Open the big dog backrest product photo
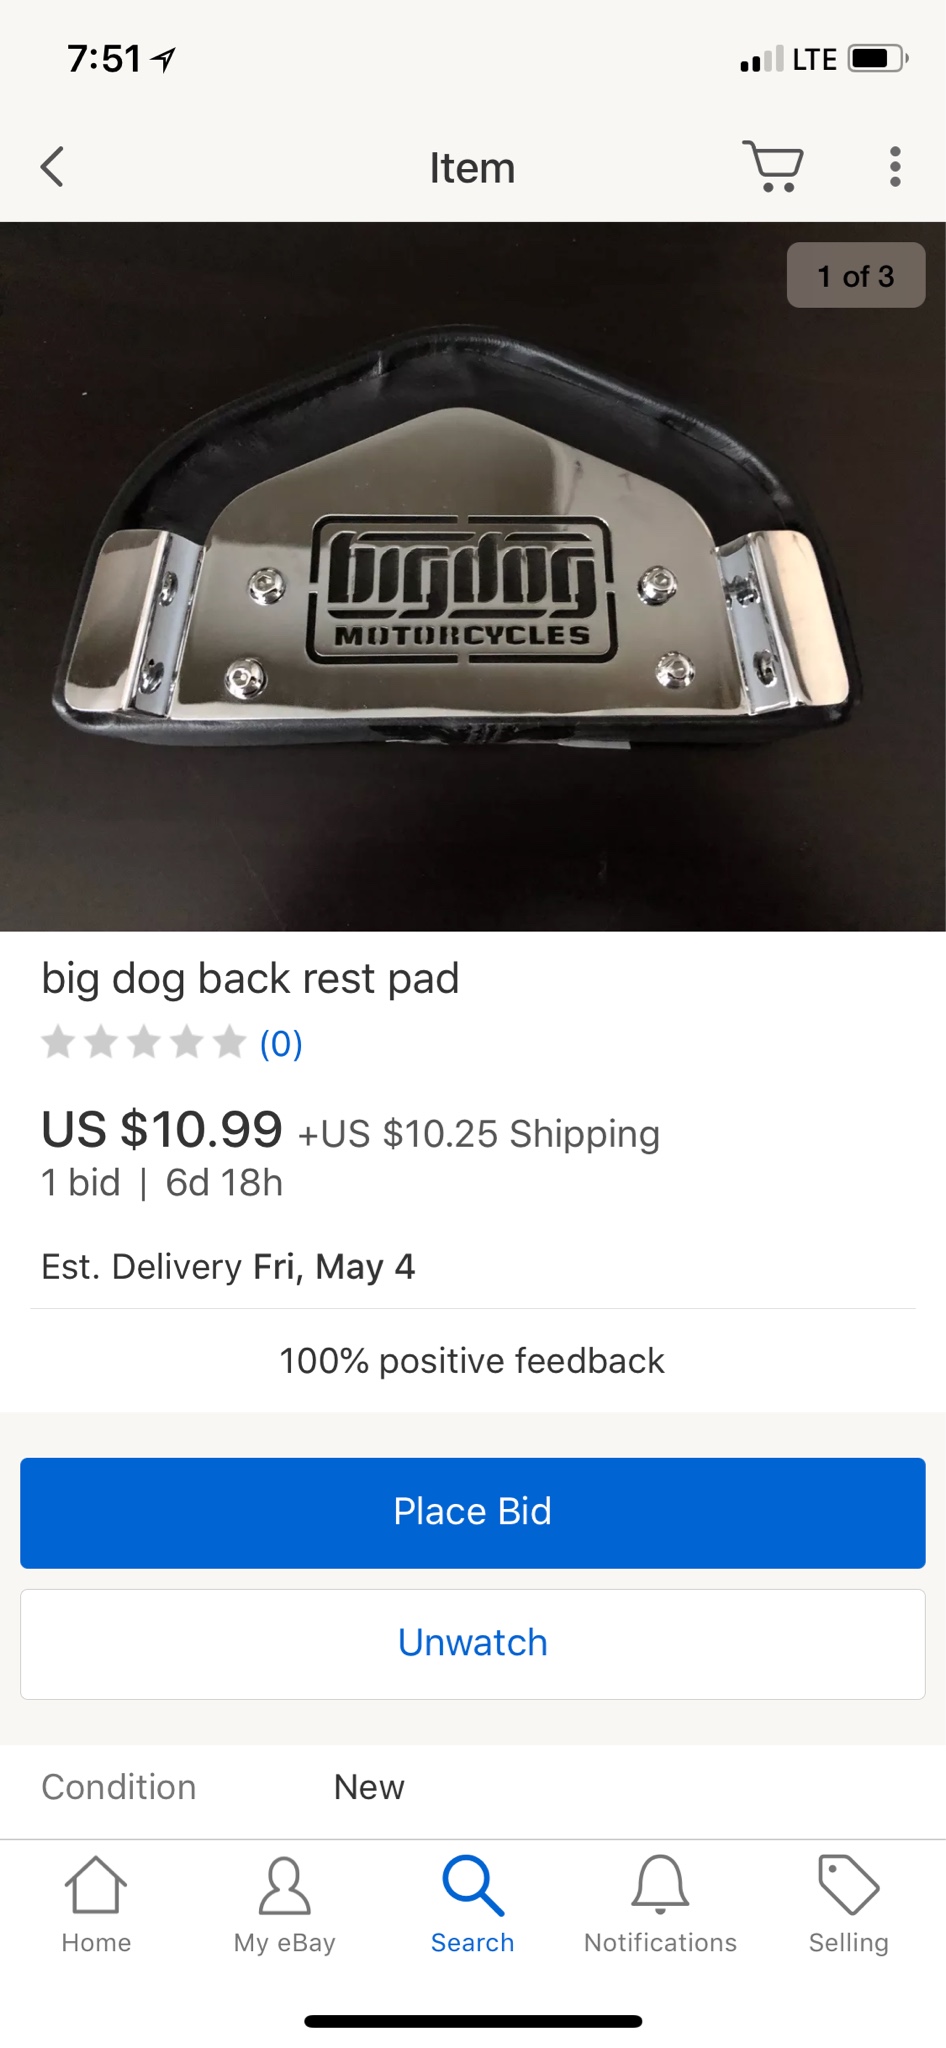The image size is (946, 2048). coord(473,576)
